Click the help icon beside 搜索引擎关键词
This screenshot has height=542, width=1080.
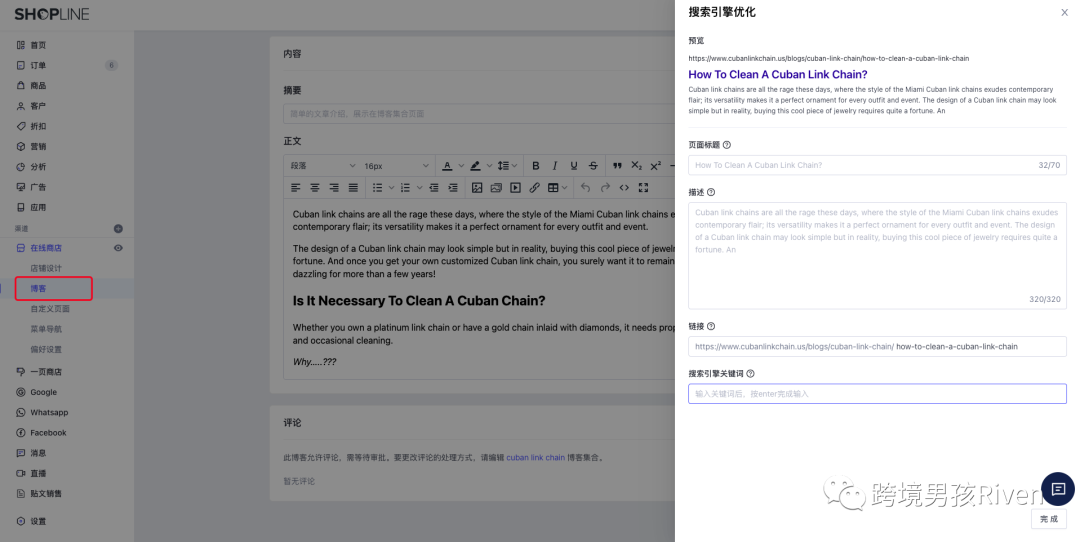(x=750, y=373)
